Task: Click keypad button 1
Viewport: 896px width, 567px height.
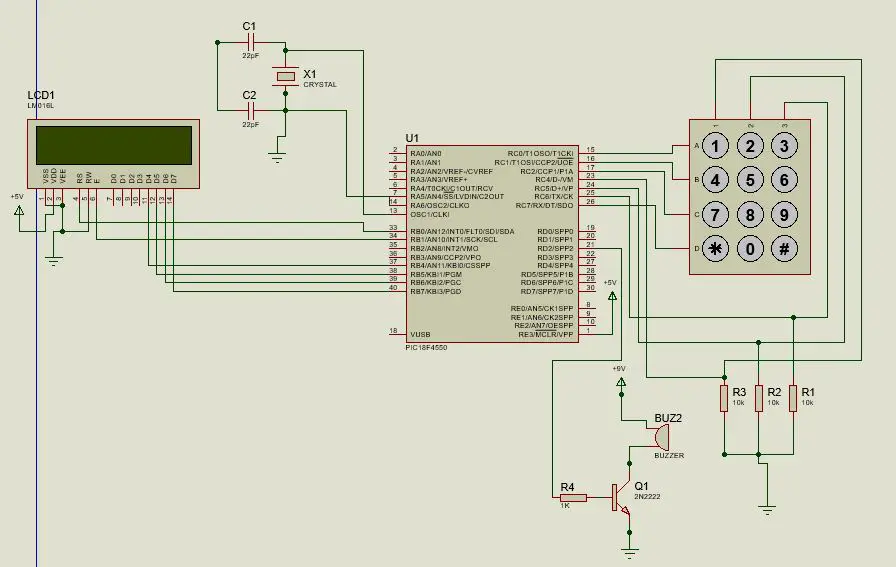Action: (715, 146)
